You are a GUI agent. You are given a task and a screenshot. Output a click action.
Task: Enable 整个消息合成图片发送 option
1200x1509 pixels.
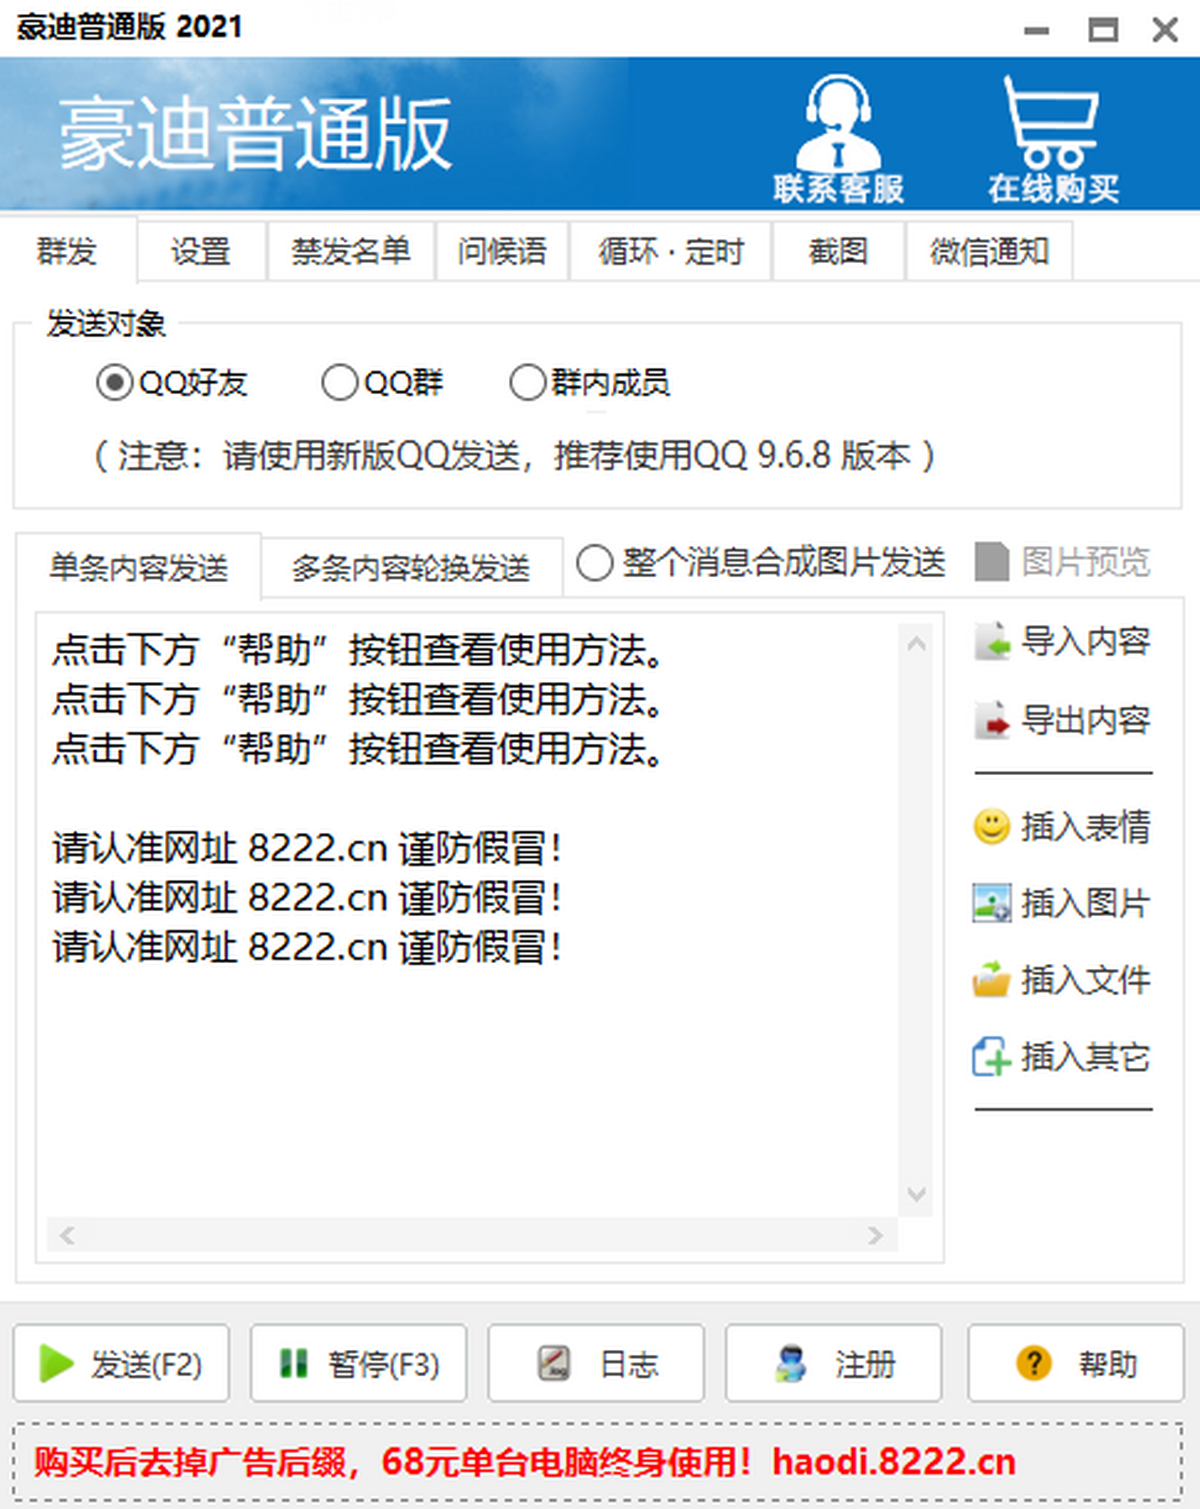point(594,562)
